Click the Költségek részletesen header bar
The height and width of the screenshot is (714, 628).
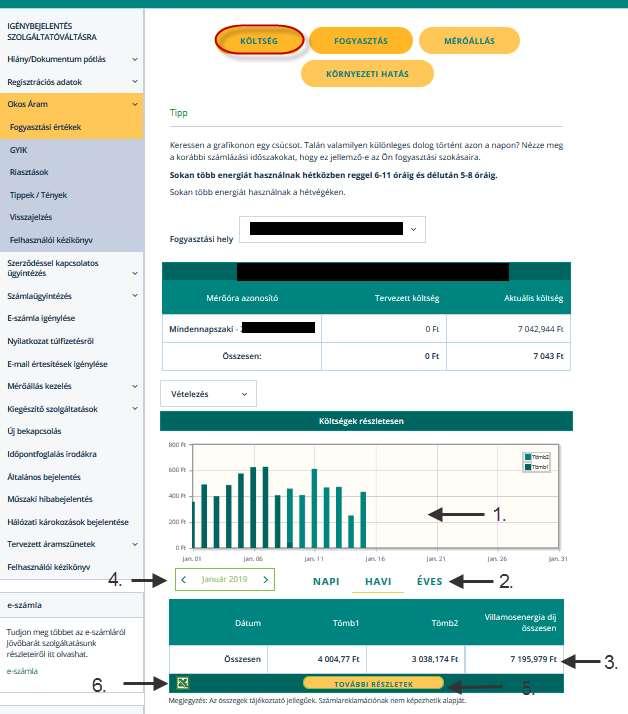pos(366,421)
